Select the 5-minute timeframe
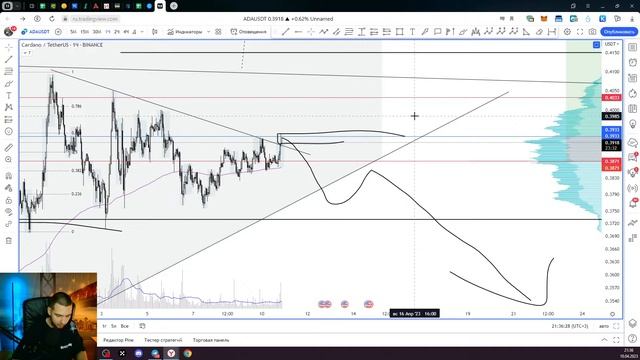Viewport: 640px width, 360px height. [73, 32]
